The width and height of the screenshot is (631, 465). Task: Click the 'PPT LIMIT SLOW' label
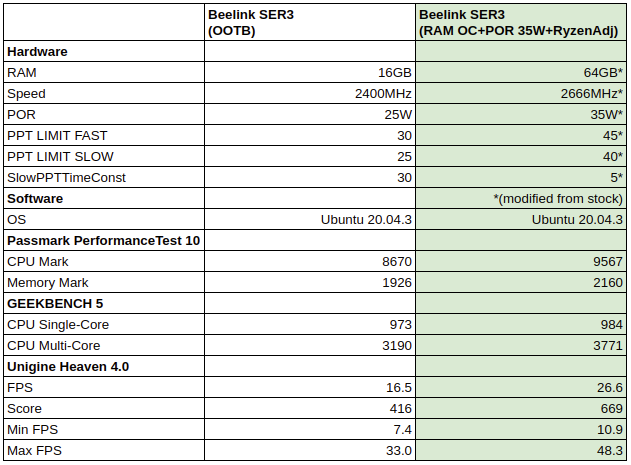pos(104,156)
